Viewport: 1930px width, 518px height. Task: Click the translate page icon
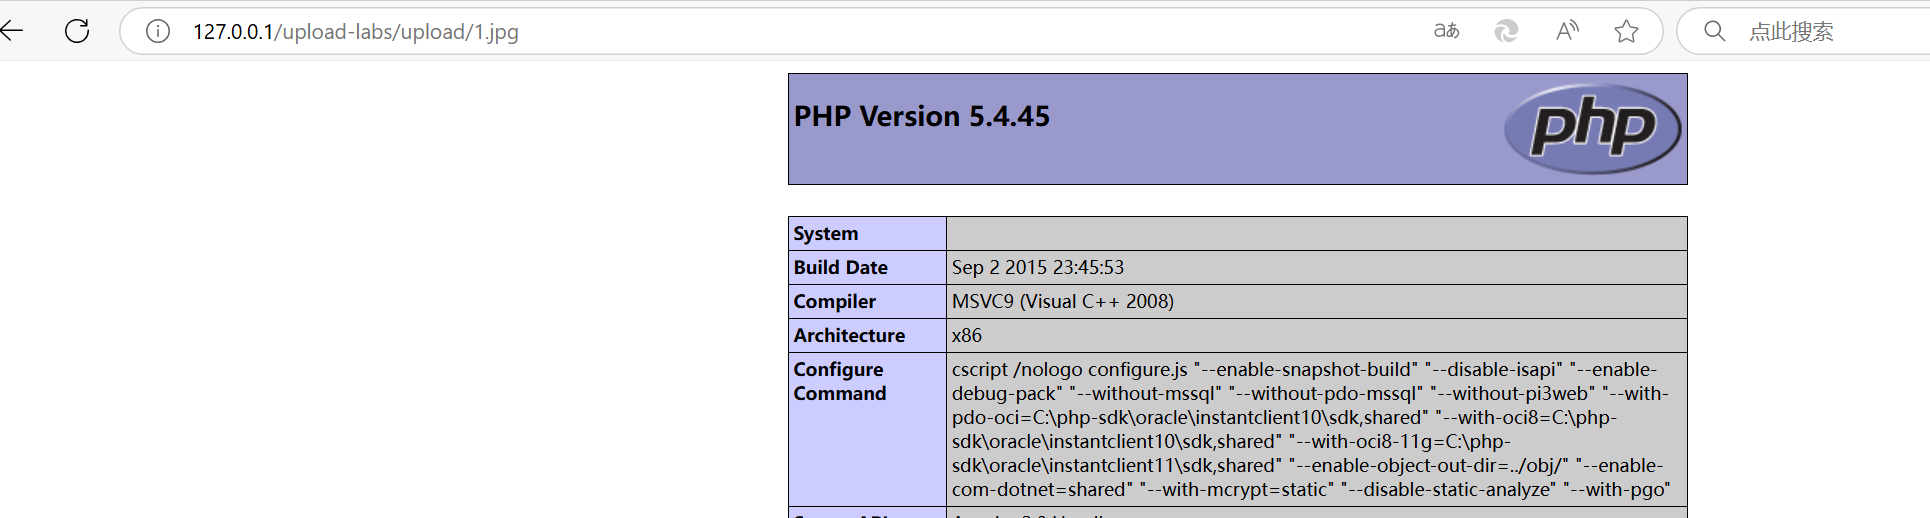point(1446,31)
